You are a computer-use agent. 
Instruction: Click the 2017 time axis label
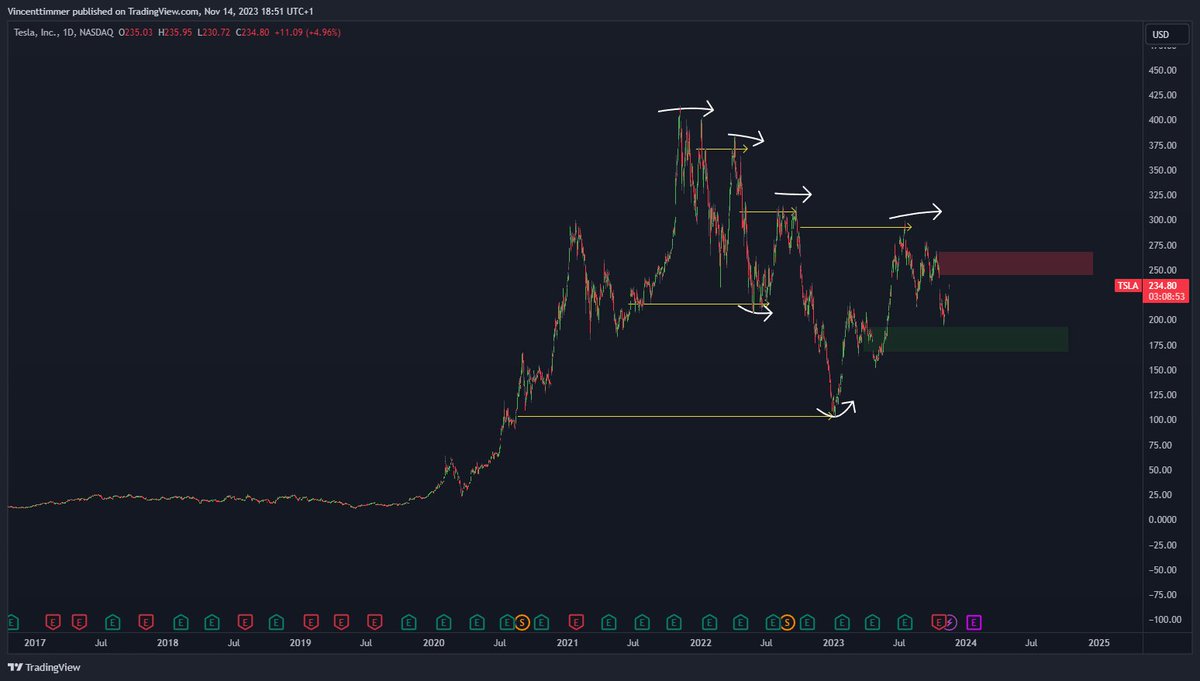click(x=35, y=644)
